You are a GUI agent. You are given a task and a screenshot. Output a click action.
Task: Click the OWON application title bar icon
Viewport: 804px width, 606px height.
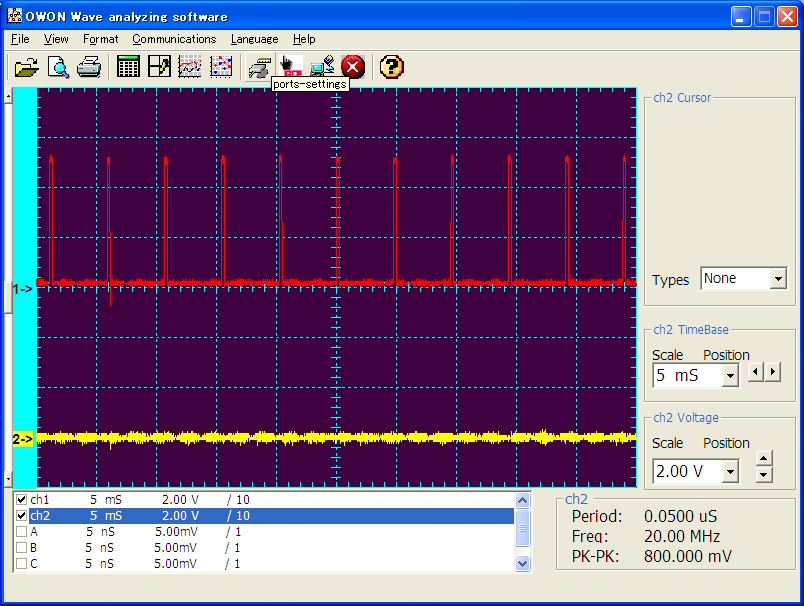(x=14, y=16)
